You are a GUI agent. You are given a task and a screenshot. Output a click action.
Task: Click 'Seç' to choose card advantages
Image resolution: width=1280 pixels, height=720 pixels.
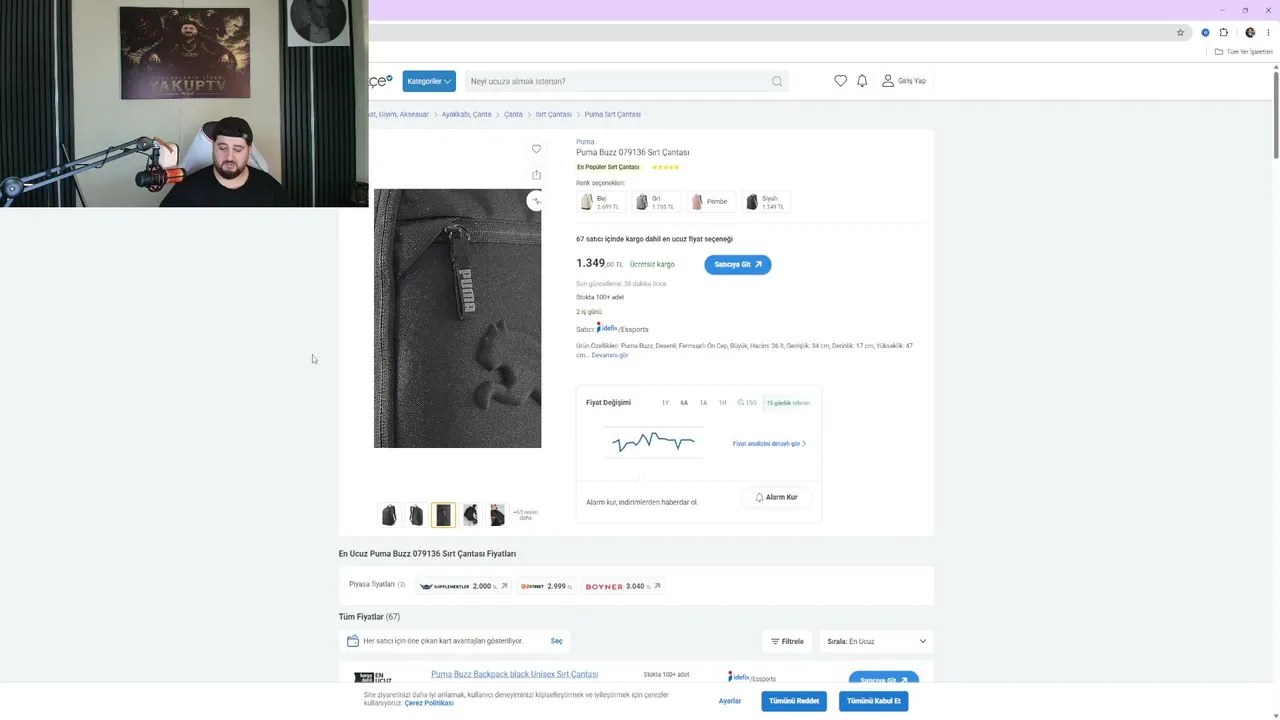pos(556,641)
